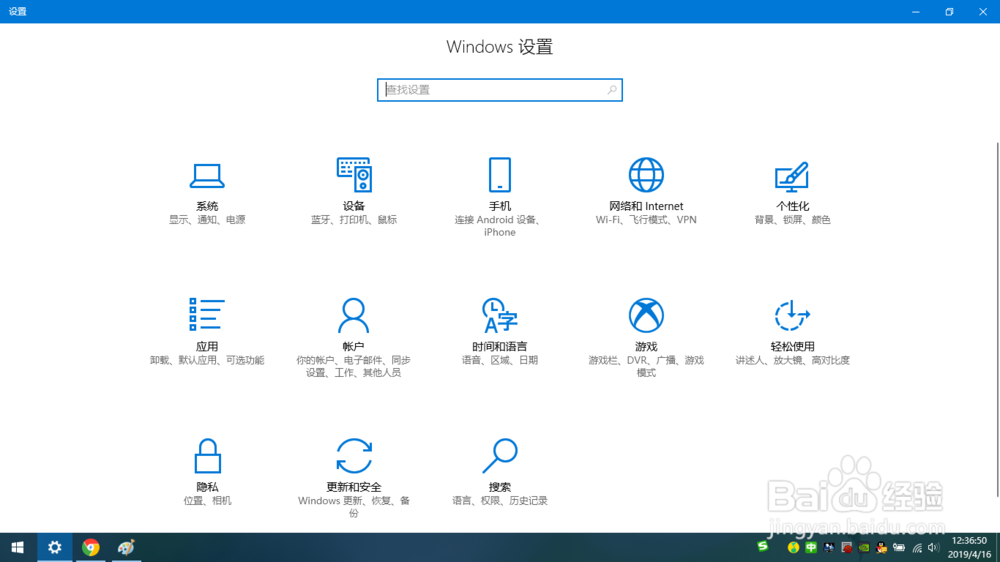Image resolution: width=1000 pixels, height=562 pixels.
Task: Click the Settings gear taskbar icon
Action: point(55,547)
